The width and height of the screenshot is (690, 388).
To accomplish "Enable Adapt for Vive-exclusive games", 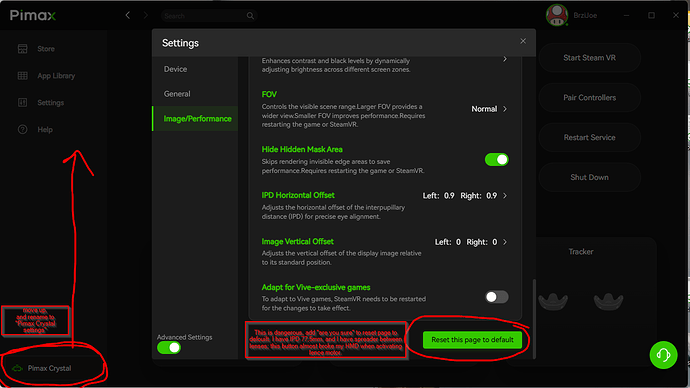I will point(496,297).
